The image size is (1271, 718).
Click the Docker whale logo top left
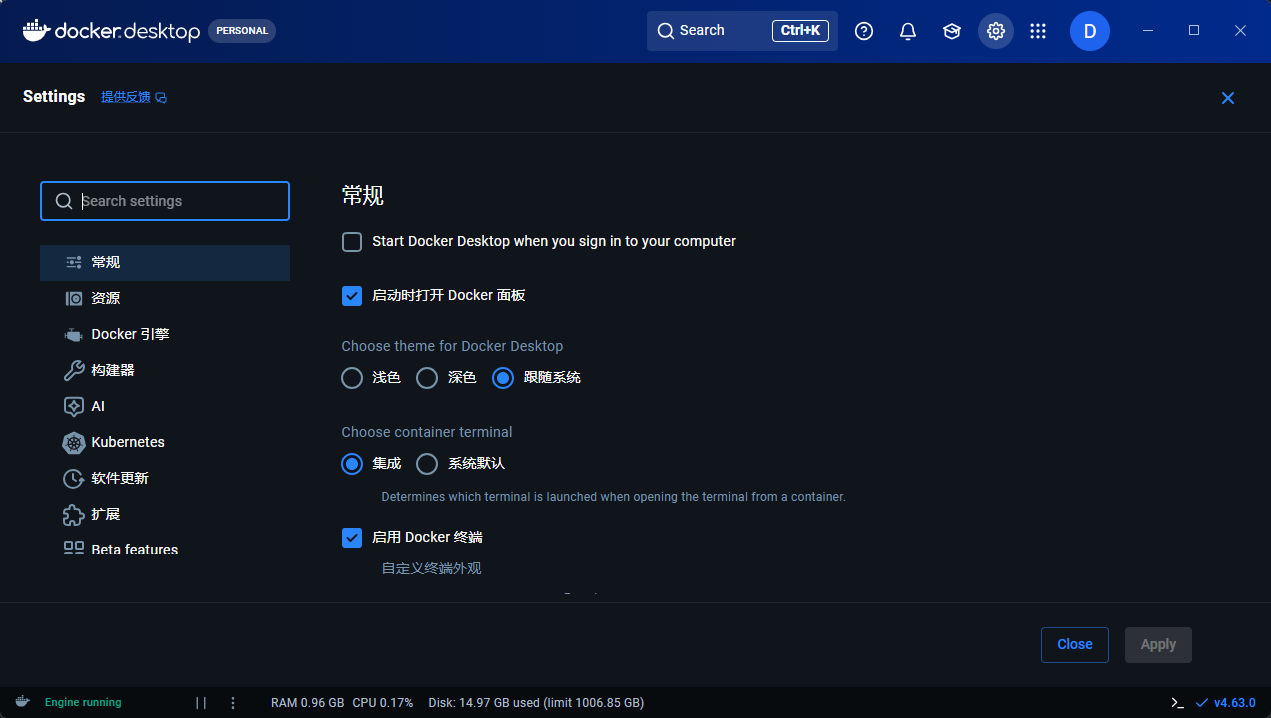[36, 31]
